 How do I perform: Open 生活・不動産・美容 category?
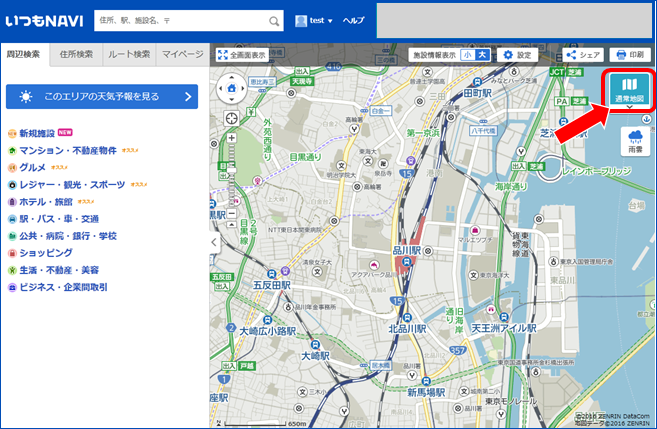[59, 270]
